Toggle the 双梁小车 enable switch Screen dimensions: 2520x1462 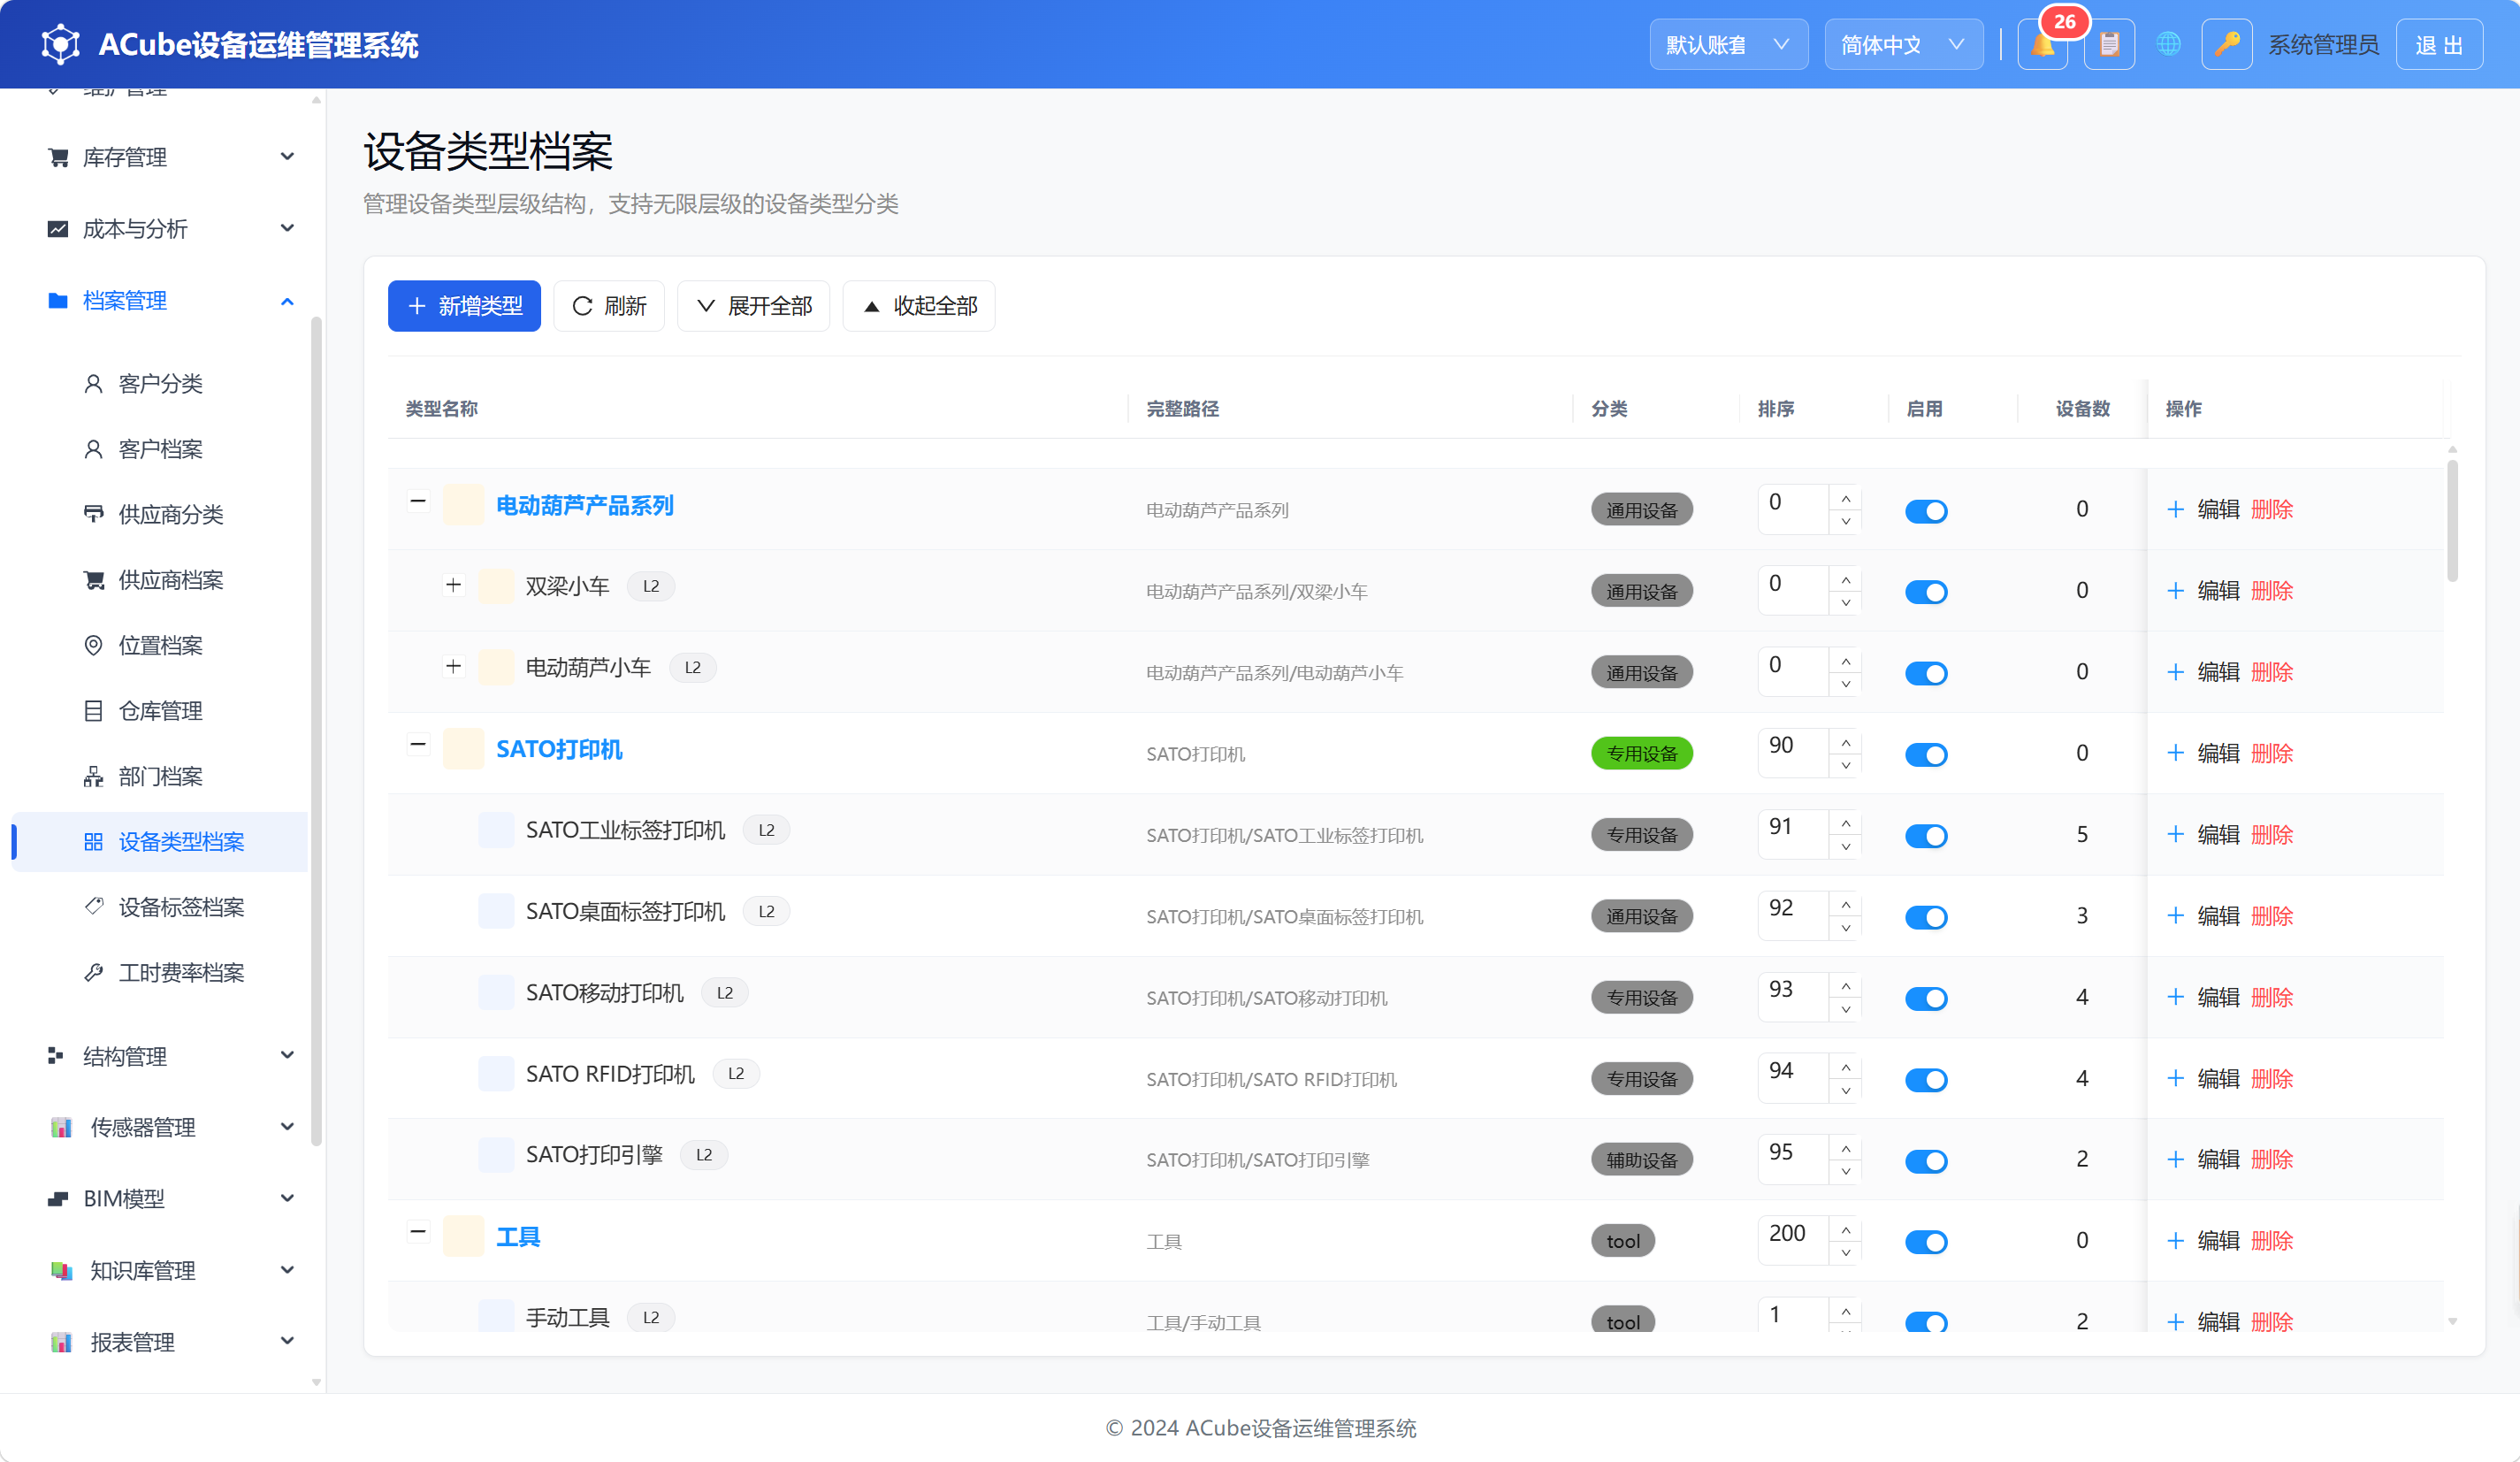coord(1926,592)
